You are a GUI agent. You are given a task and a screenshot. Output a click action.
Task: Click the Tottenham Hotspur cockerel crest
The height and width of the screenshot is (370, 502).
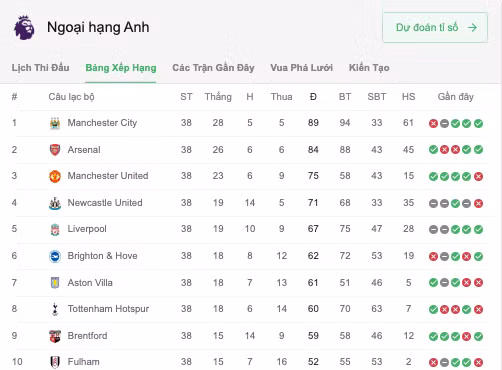point(55,309)
